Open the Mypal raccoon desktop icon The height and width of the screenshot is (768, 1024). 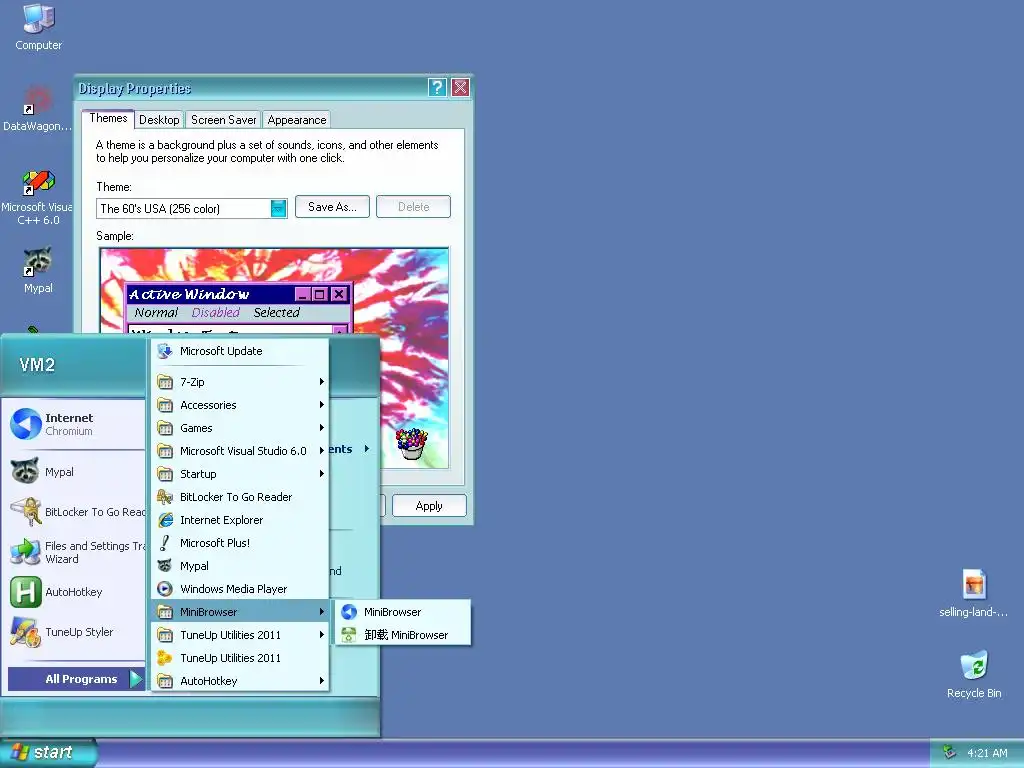[38, 270]
